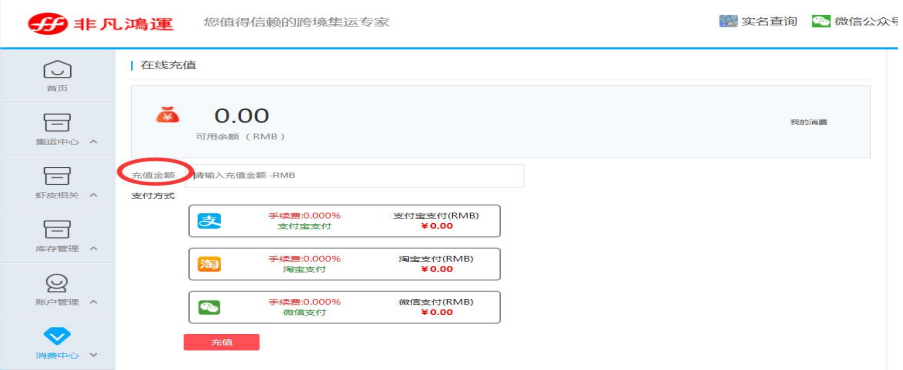The width and height of the screenshot is (903, 370).
Task: Open 集运中心 menu label
Action: click(57, 142)
